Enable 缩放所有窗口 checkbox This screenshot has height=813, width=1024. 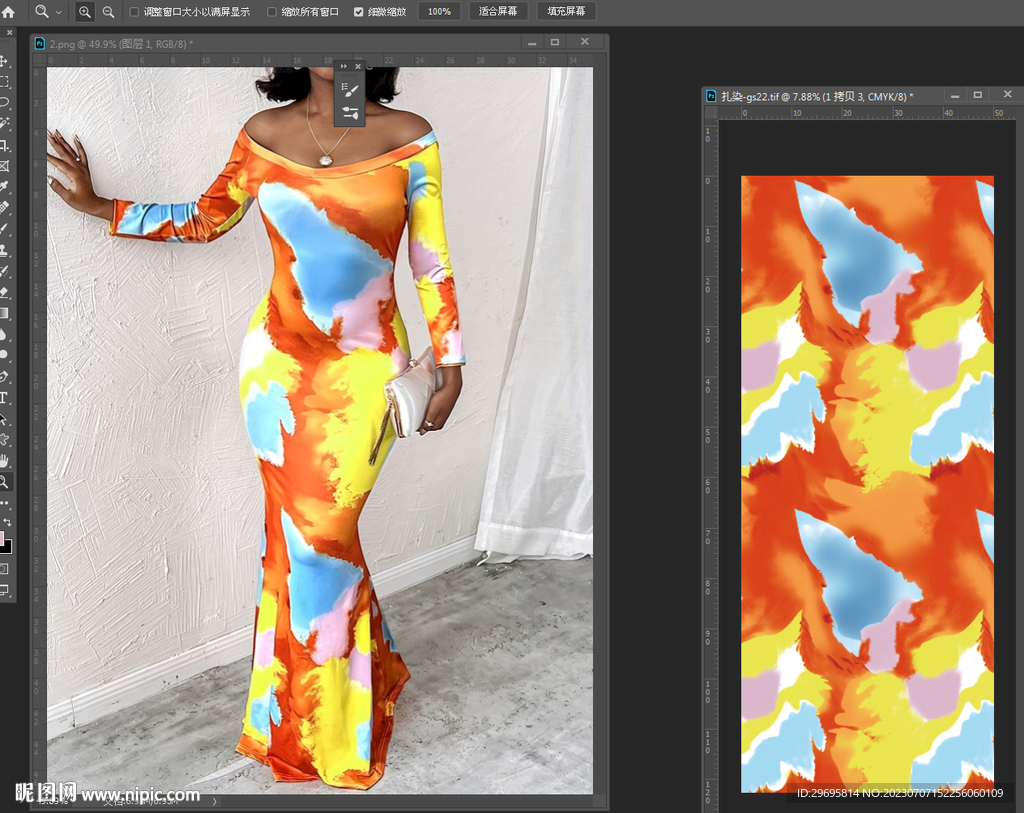click(272, 12)
